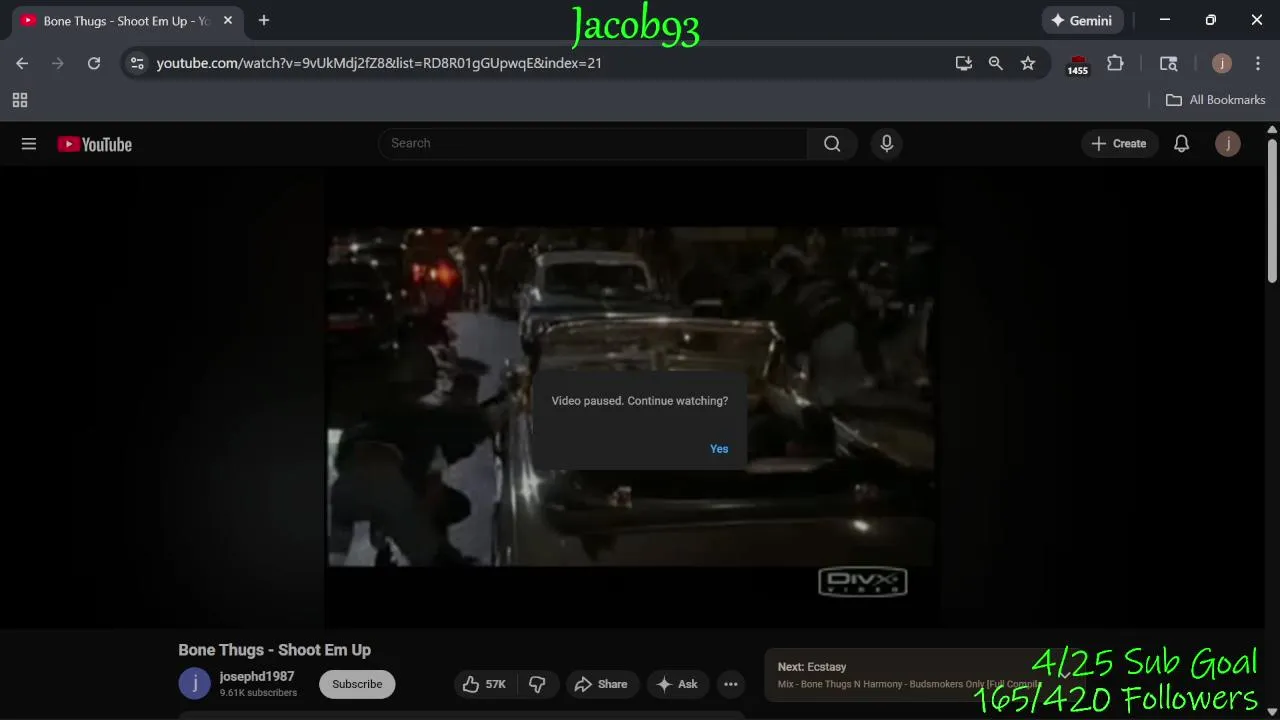The width and height of the screenshot is (1280, 720).
Task: Open josephd1987 channel avatar
Action: click(195, 684)
